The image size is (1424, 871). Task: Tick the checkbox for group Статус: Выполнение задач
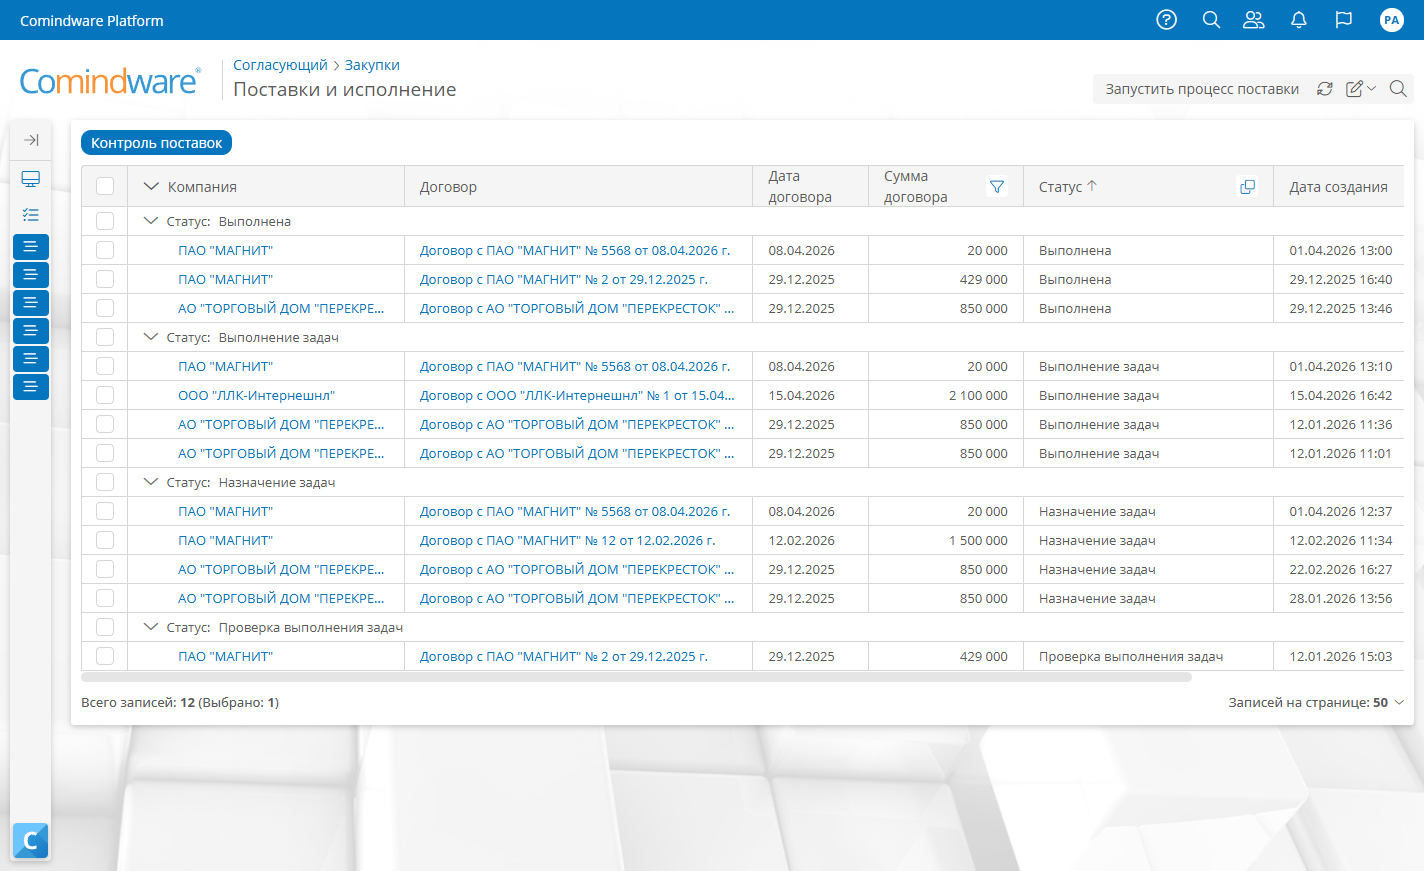(x=105, y=337)
